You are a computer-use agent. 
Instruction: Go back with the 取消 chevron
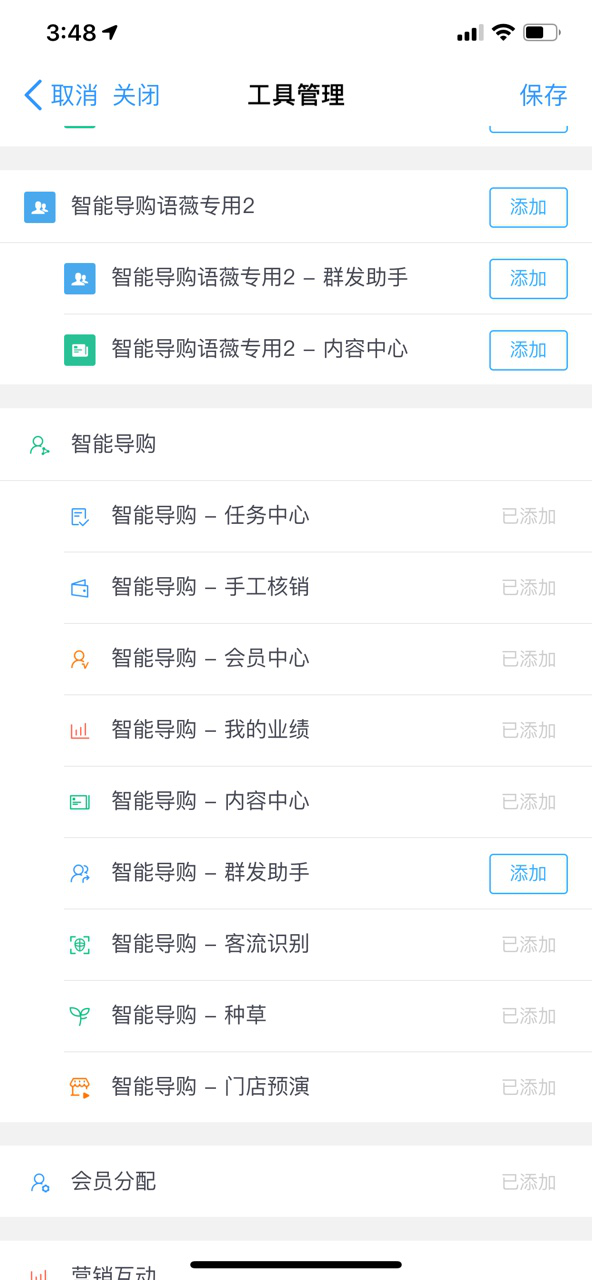[x=60, y=95]
